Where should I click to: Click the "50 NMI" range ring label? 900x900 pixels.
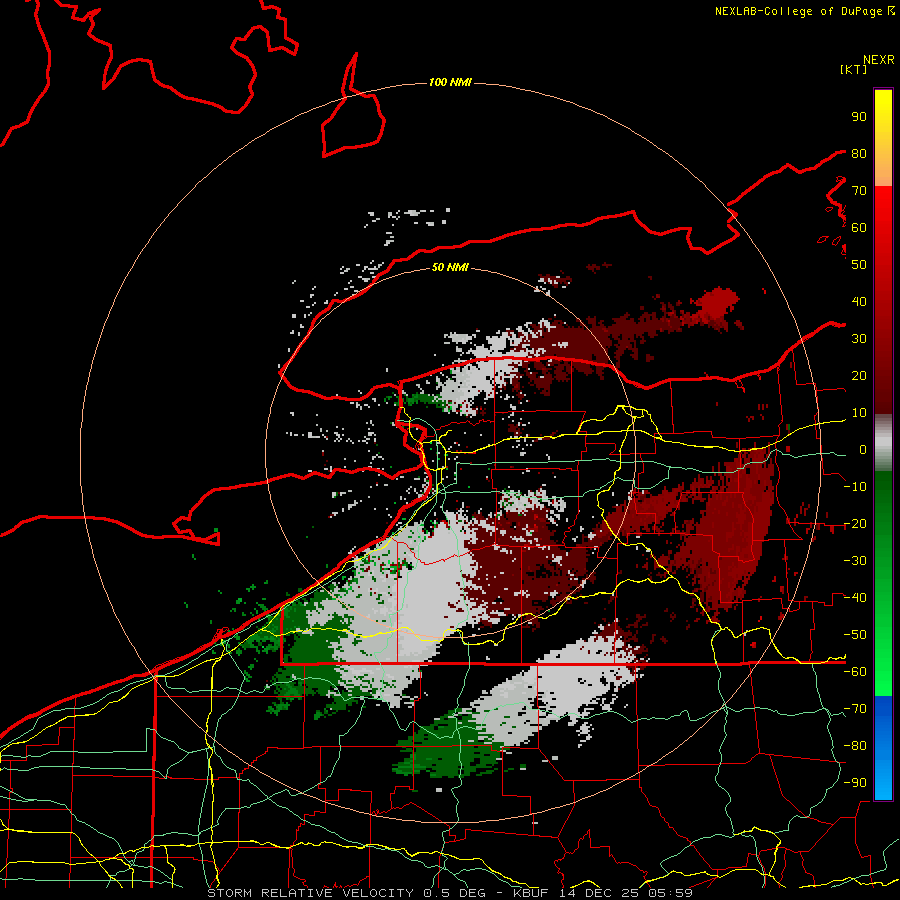(450, 267)
